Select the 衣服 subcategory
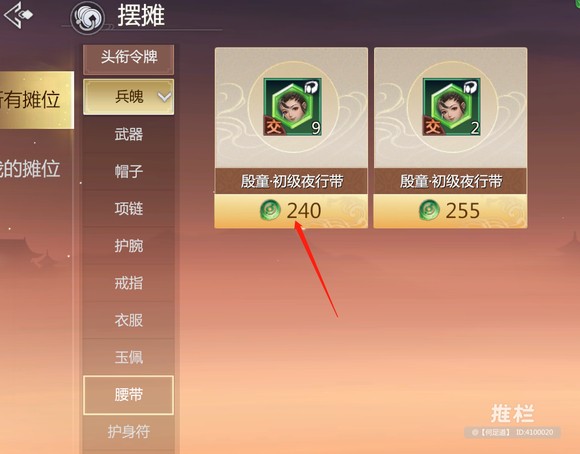This screenshot has width=580, height=454. (129, 320)
